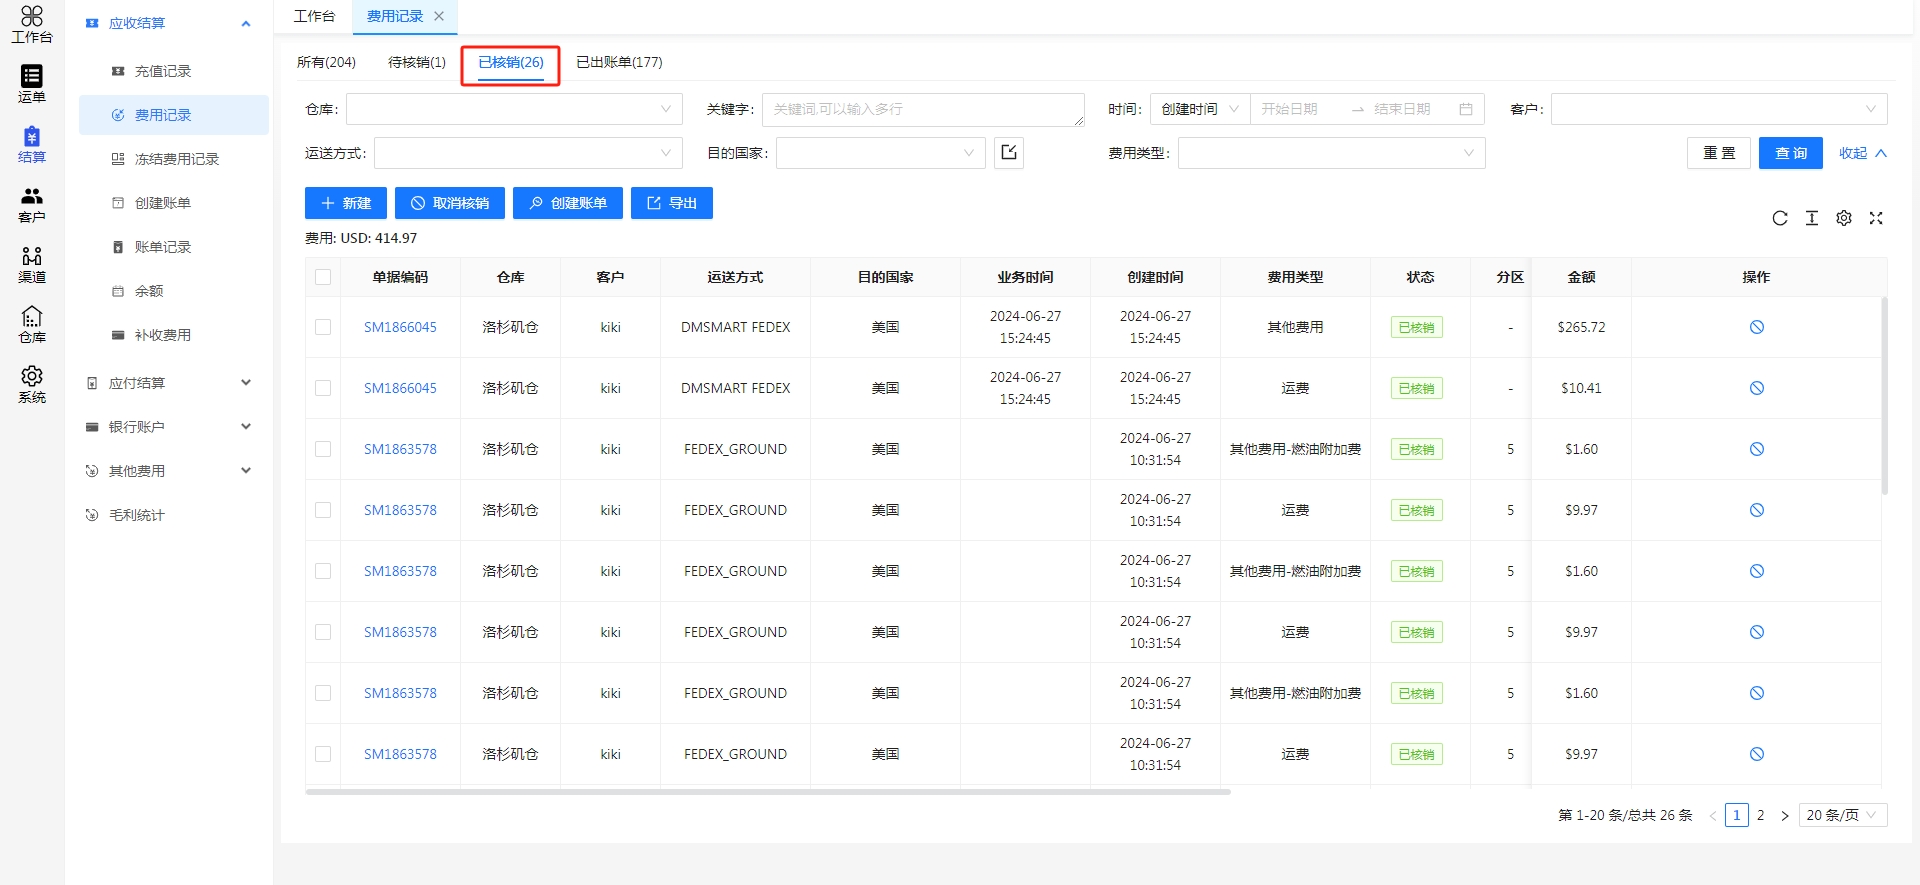Click the 开始日期 date field
Image resolution: width=1920 pixels, height=885 pixels.
tap(1298, 109)
